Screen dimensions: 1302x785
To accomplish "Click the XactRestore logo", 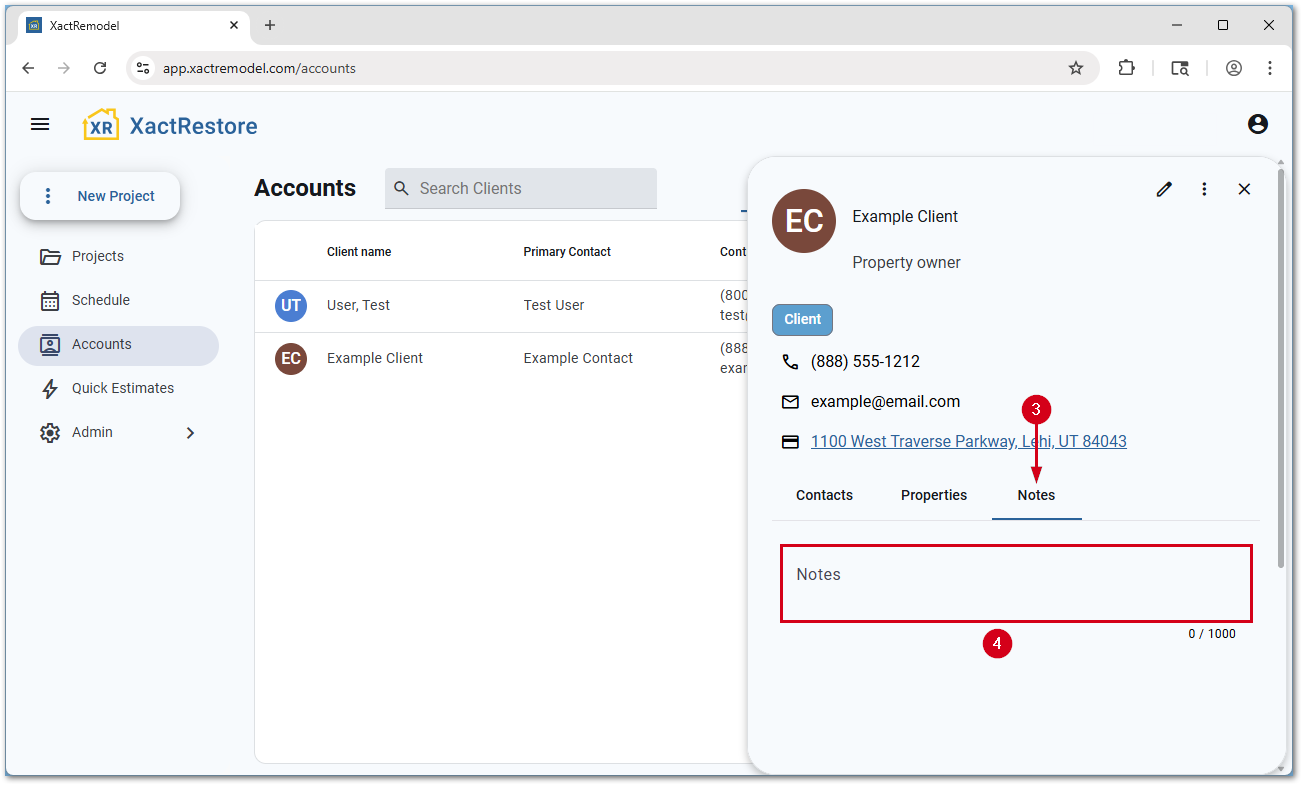I will tap(170, 125).
